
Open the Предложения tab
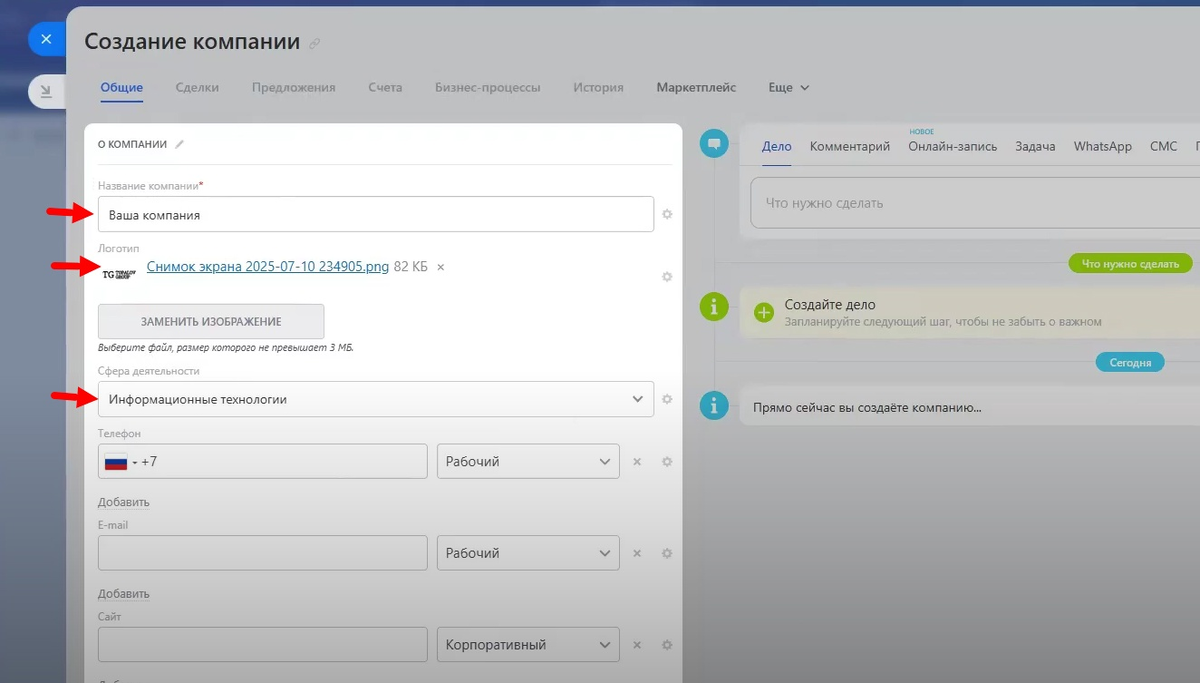point(293,88)
